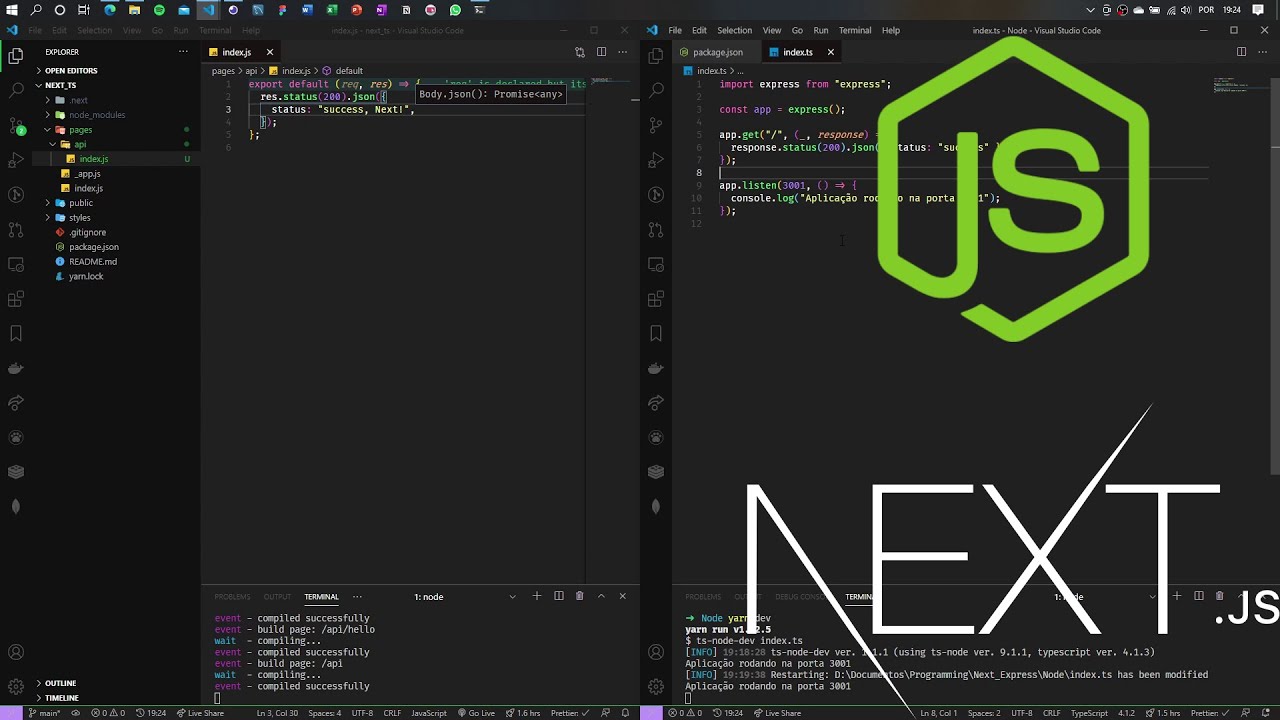Image resolution: width=1280 pixels, height=720 pixels.
Task: Open Terminal menu in right Node window
Action: [855, 30]
